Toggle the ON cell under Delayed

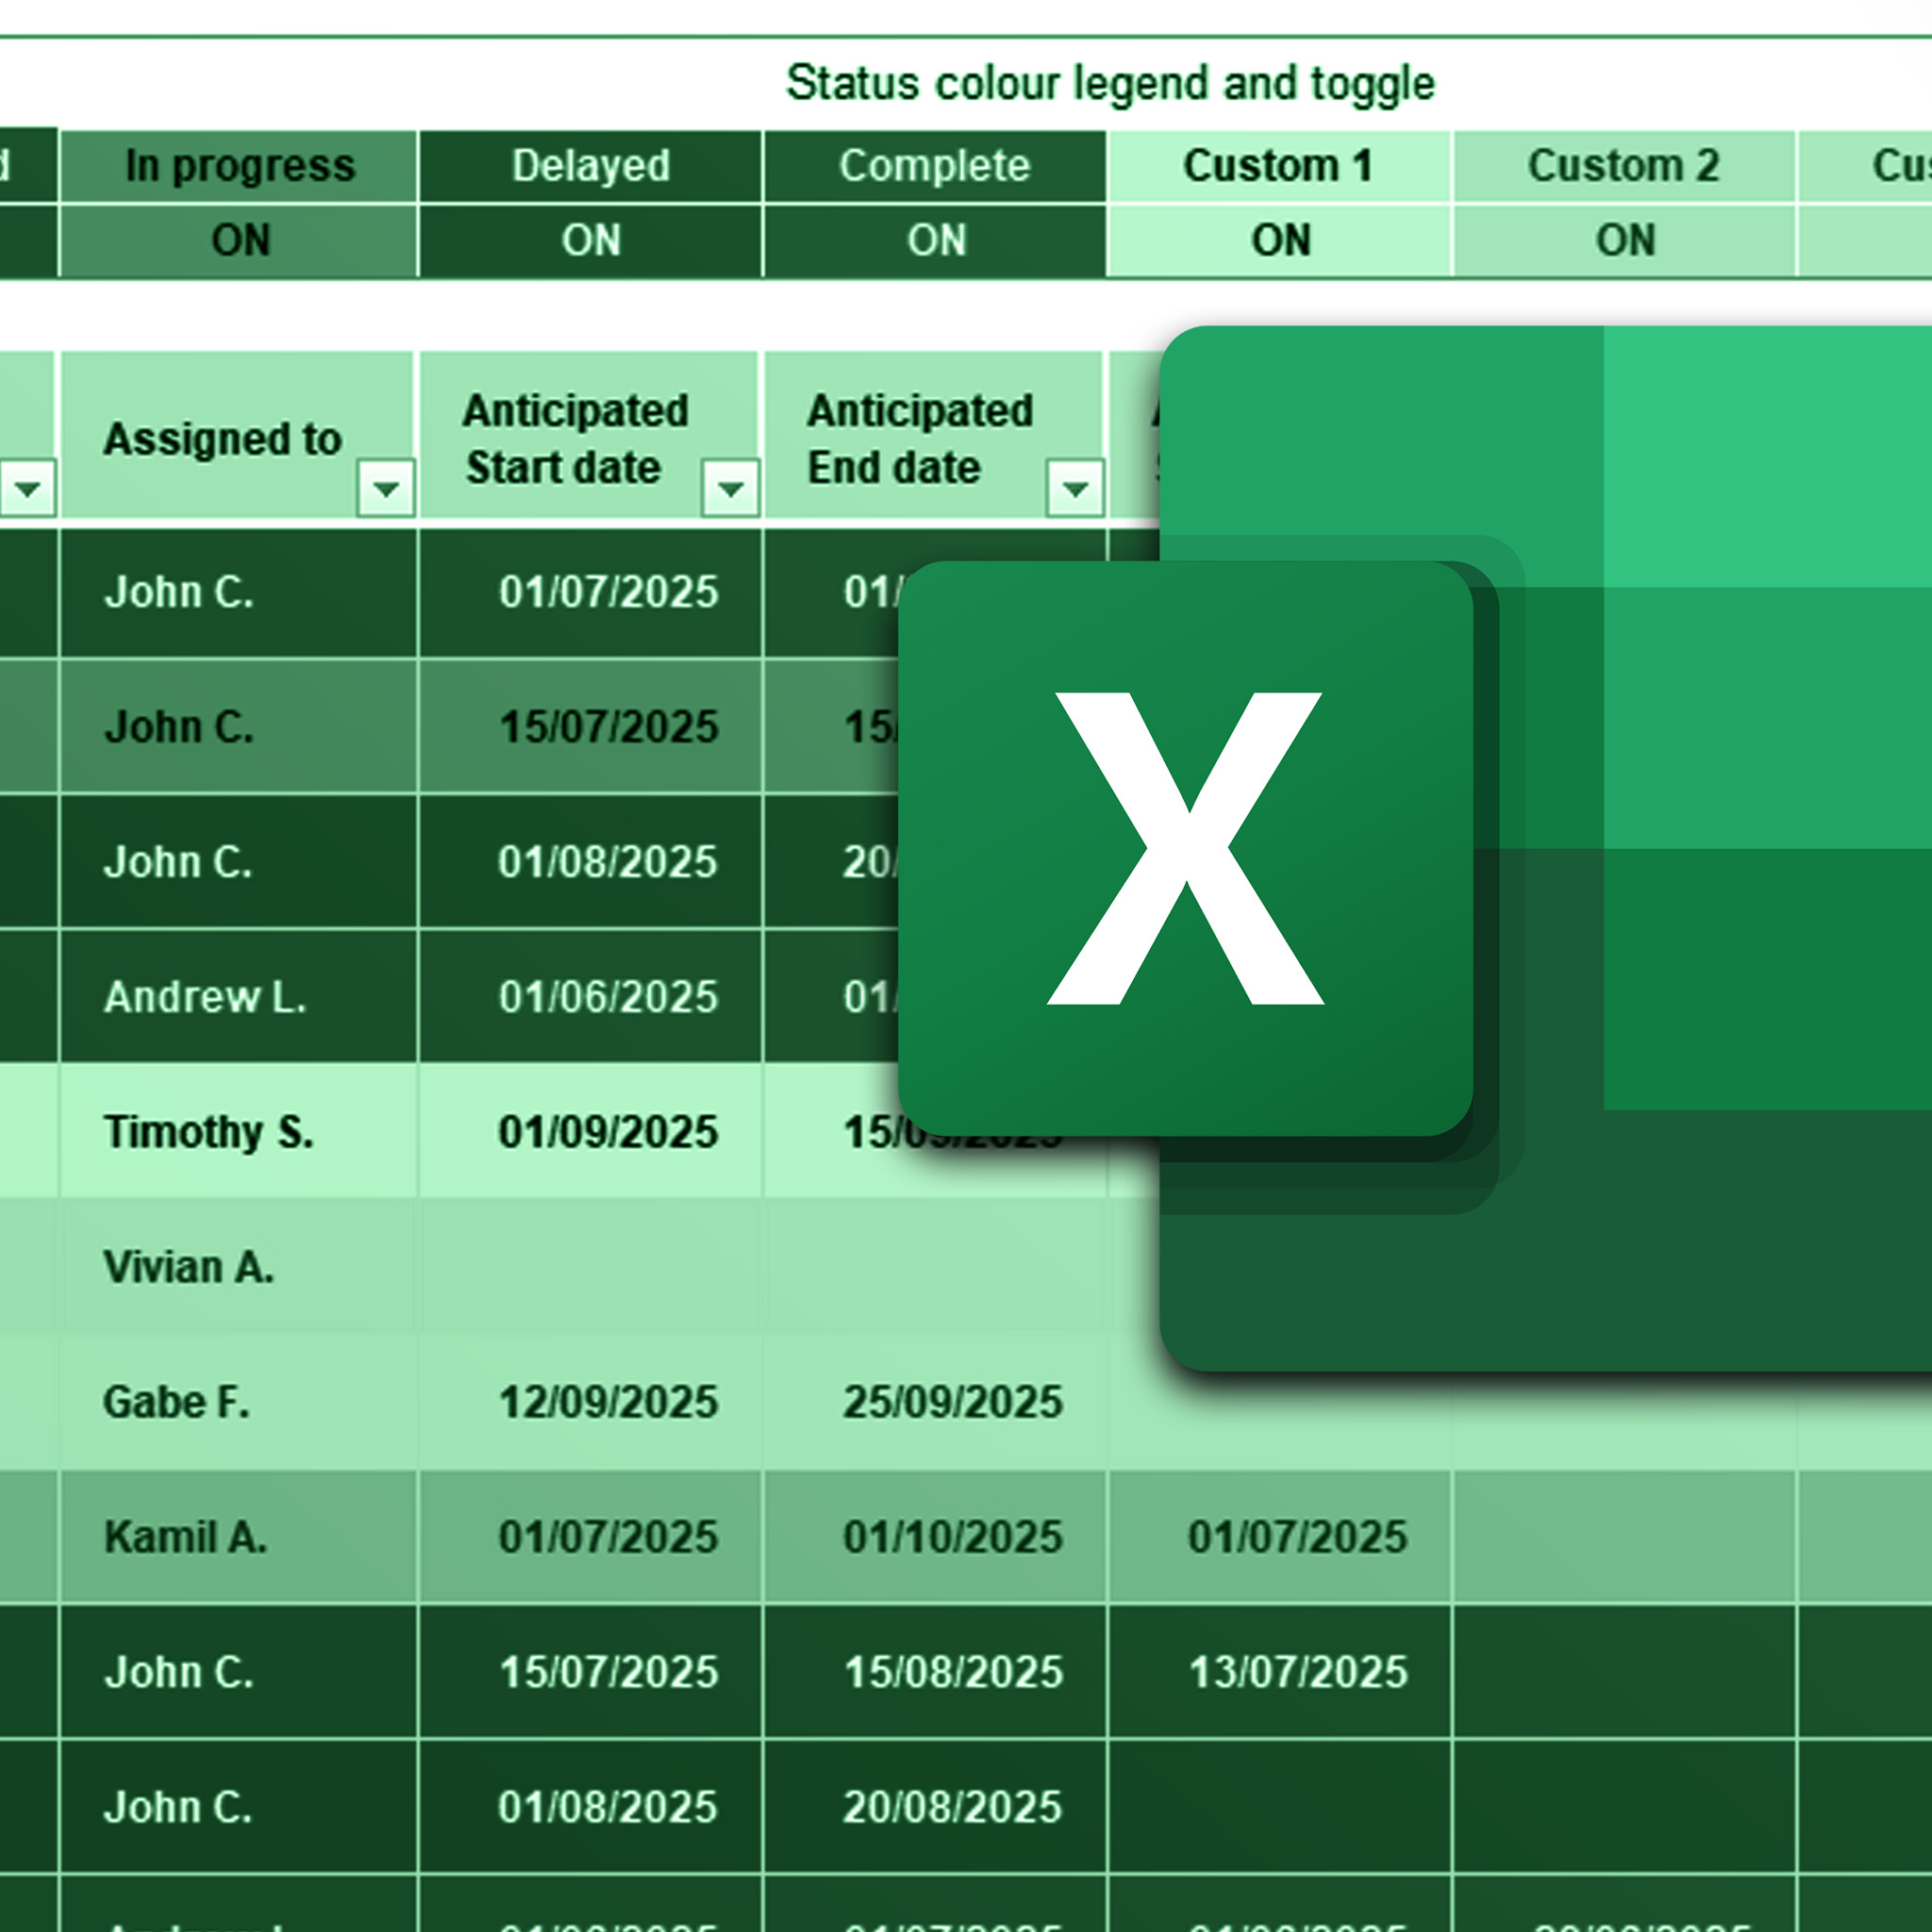click(591, 240)
